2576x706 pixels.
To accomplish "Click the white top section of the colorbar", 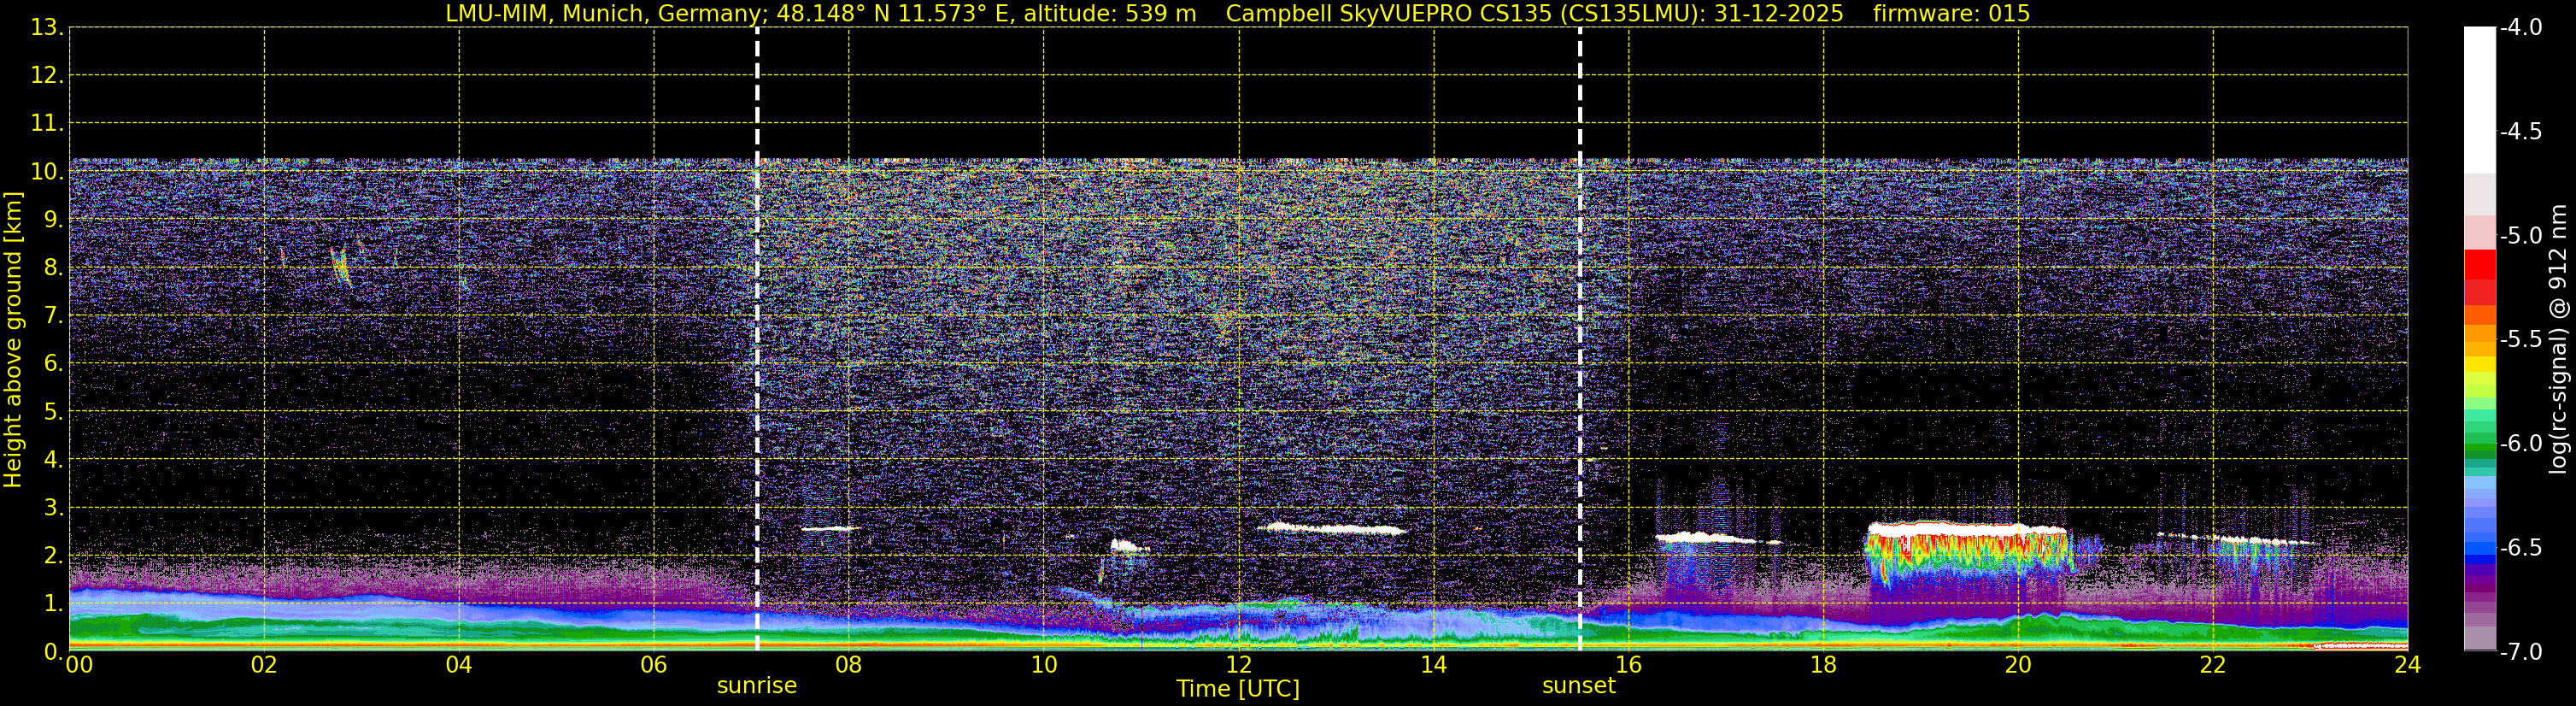I will [x=2480, y=100].
